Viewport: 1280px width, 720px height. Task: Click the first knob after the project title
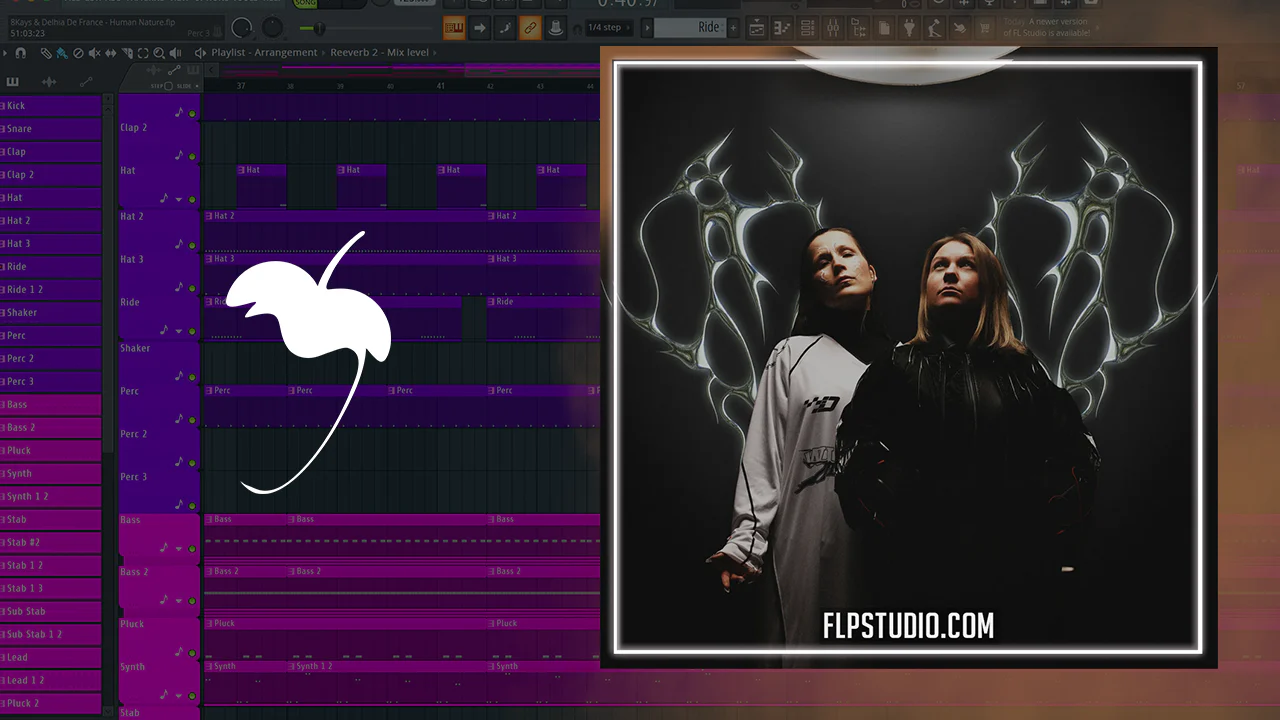coord(243,27)
